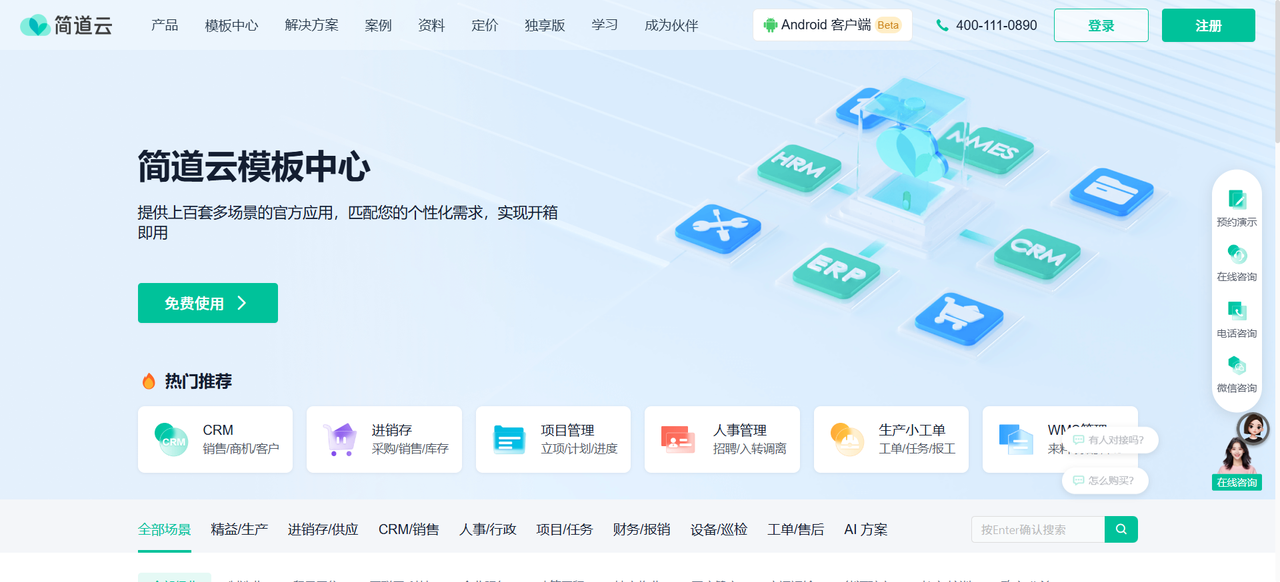Viewport: 1280px width, 582px height.
Task: Select the 进销存/供应 tab
Action: [323, 529]
